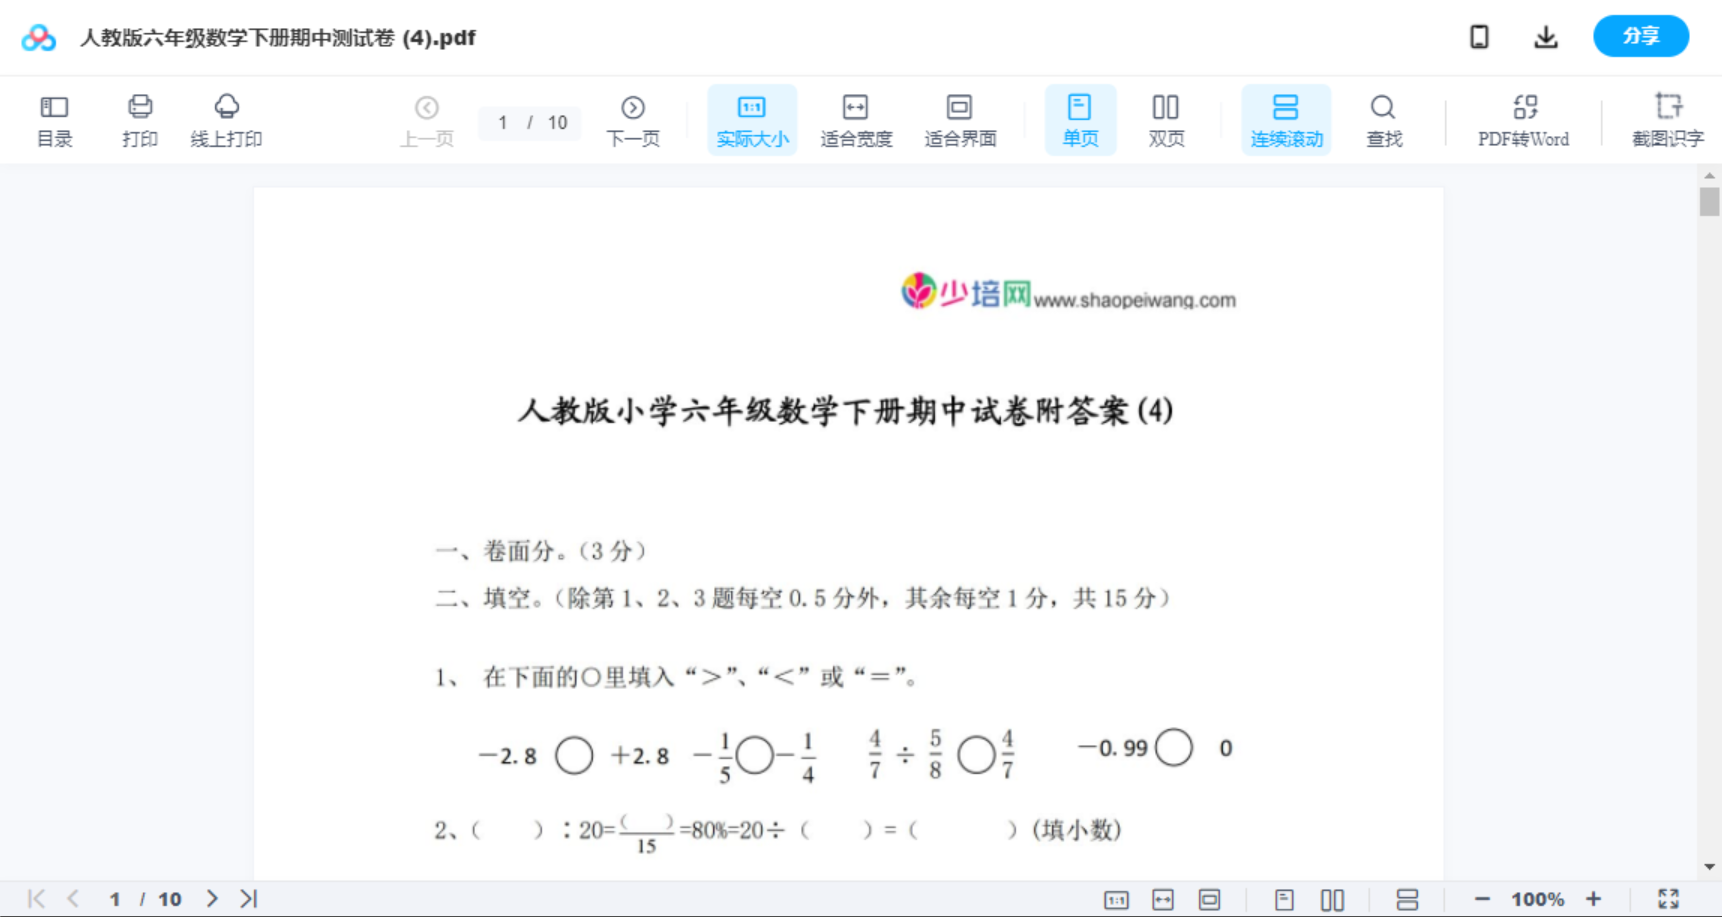Viewport: 1722px width, 917px height.
Task: Click the download icon in the top bar
Action: (1545, 36)
